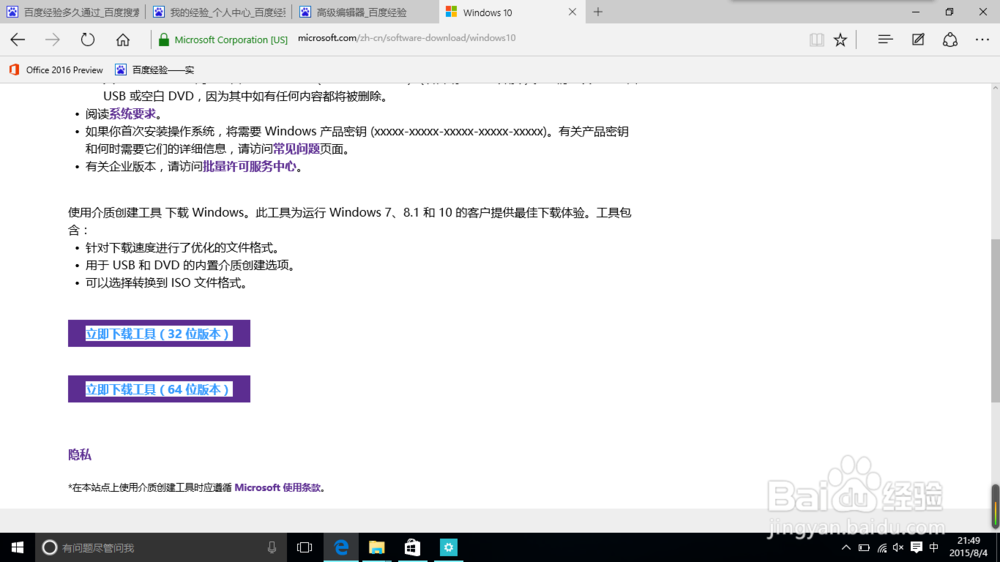Switch to 我的经验_个人中心 tab
1000x562 pixels.
[219, 12]
